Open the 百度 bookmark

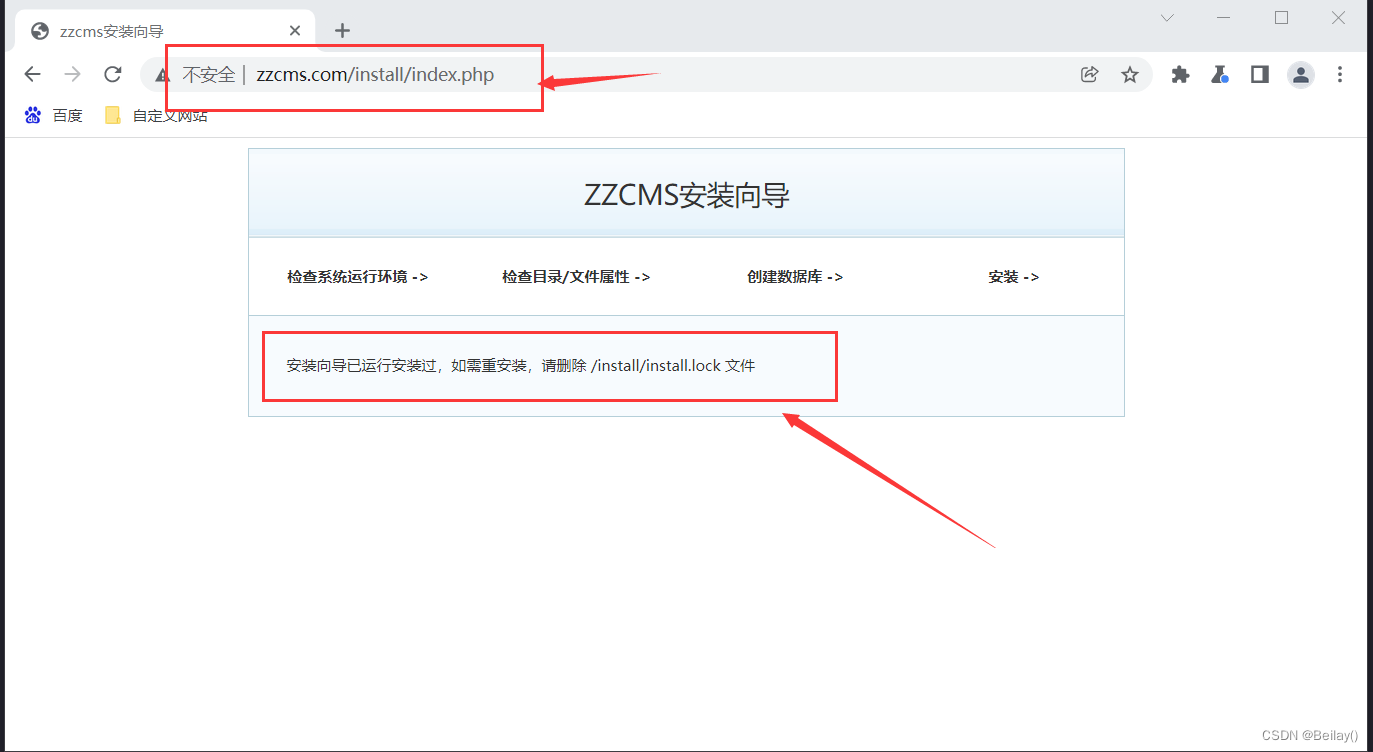click(54, 115)
